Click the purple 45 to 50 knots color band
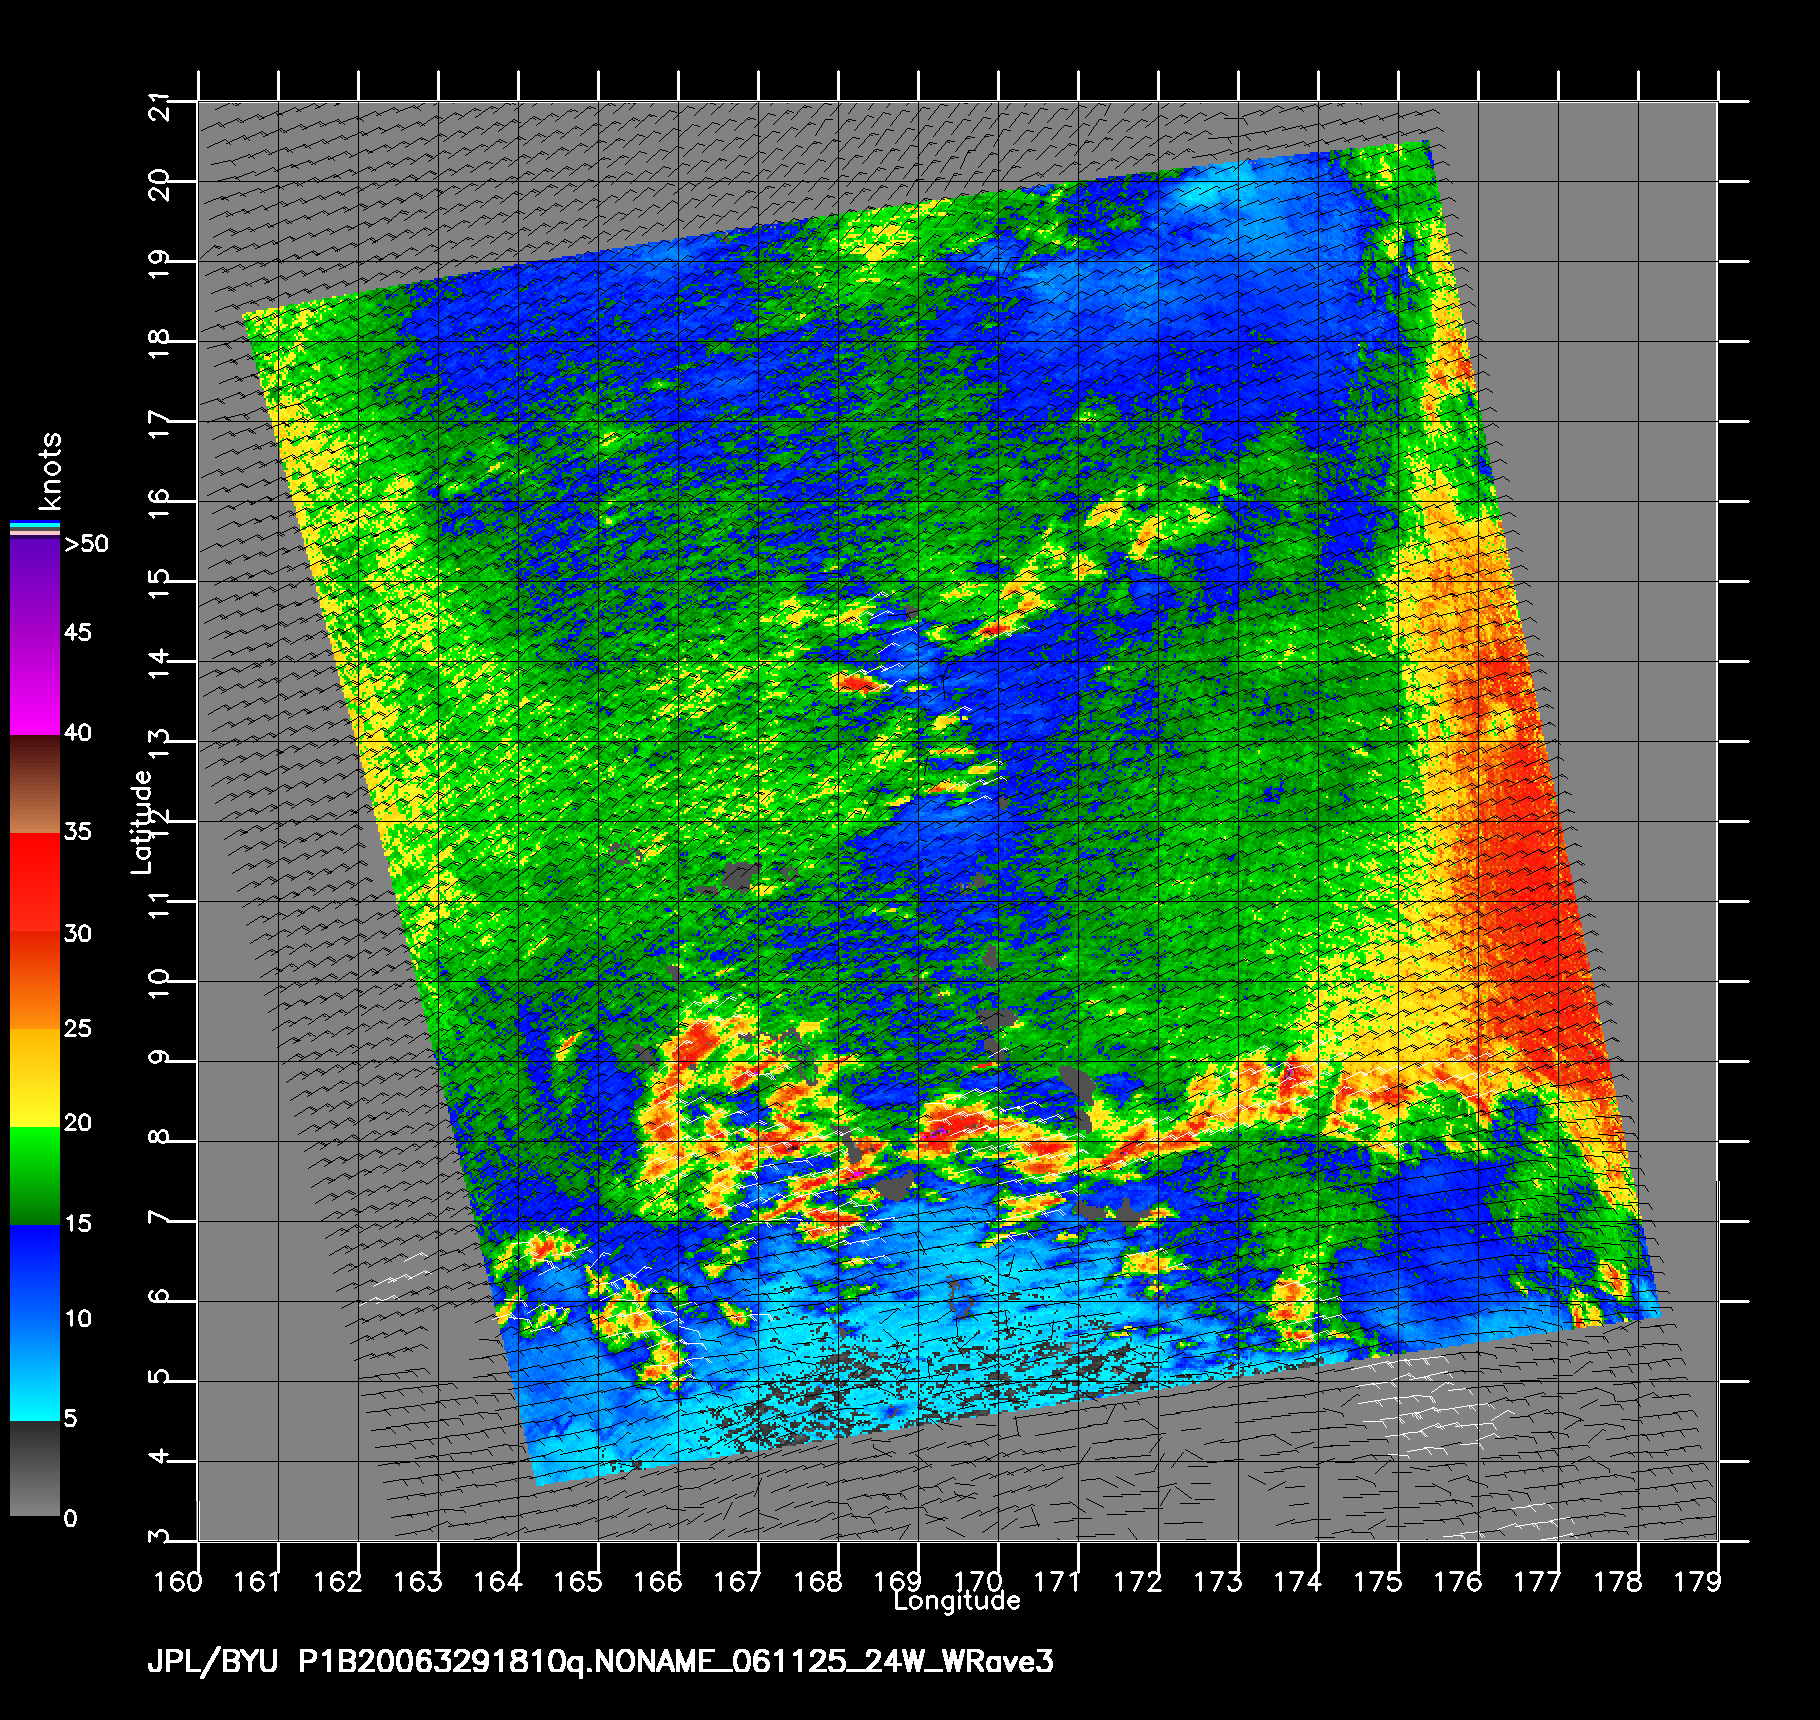 click(x=35, y=589)
